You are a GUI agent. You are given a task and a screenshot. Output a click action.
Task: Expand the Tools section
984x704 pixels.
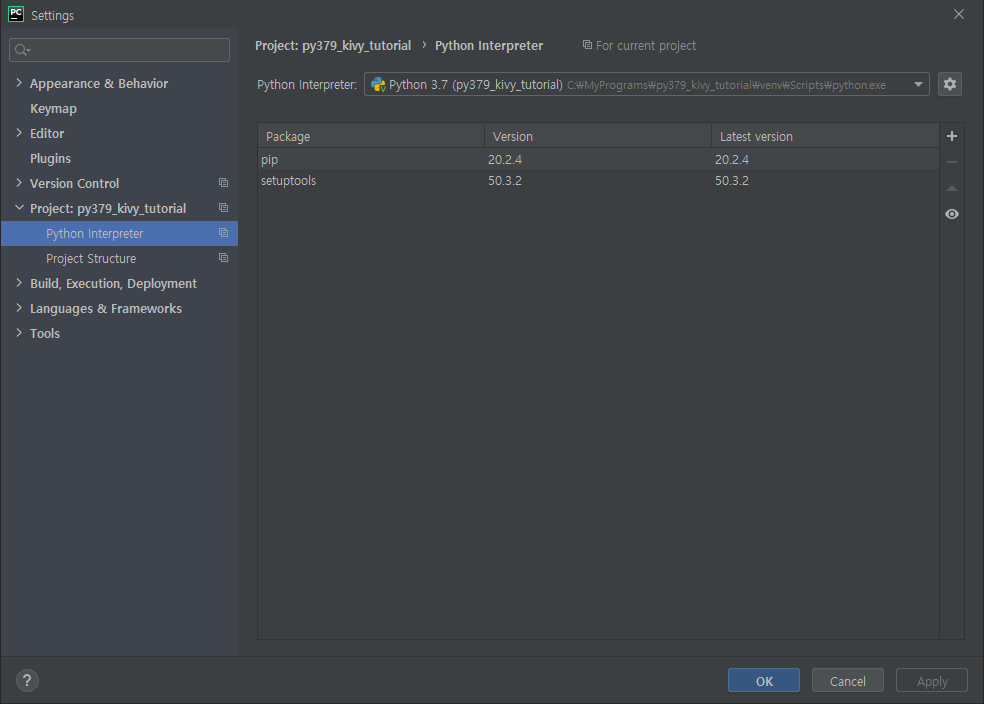click(x=19, y=333)
